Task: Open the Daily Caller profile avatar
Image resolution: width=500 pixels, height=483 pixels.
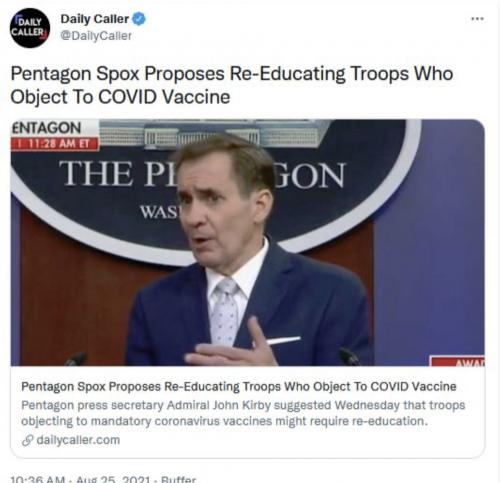Action: (x=30, y=28)
